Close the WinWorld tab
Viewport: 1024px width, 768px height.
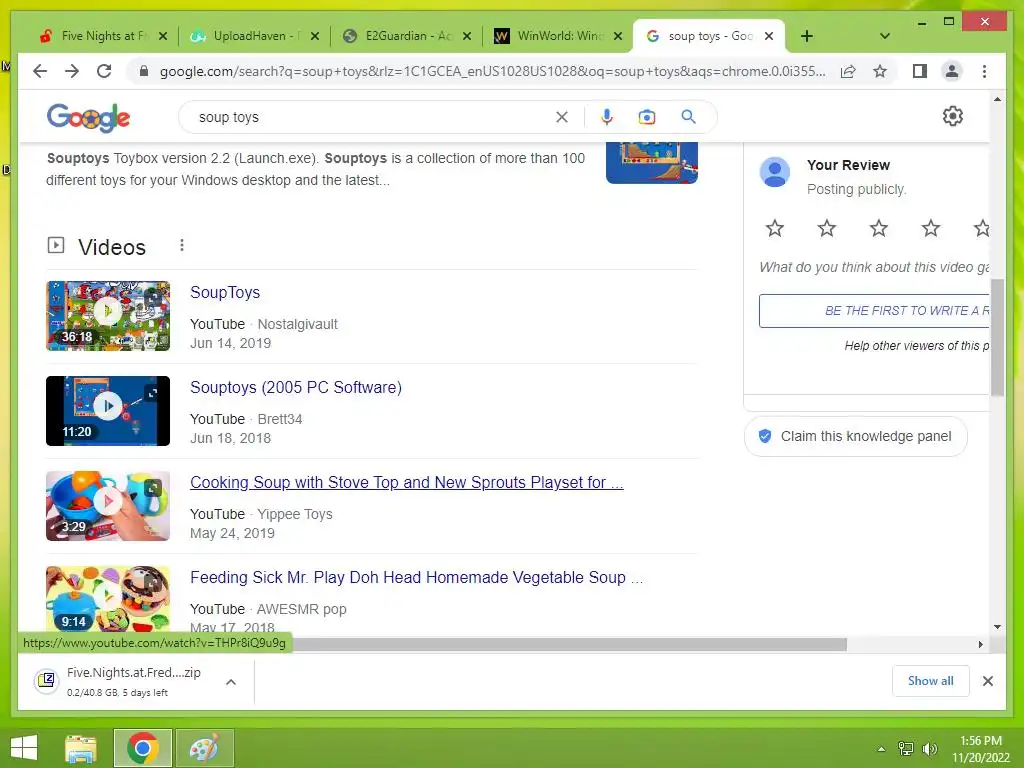click(618, 36)
